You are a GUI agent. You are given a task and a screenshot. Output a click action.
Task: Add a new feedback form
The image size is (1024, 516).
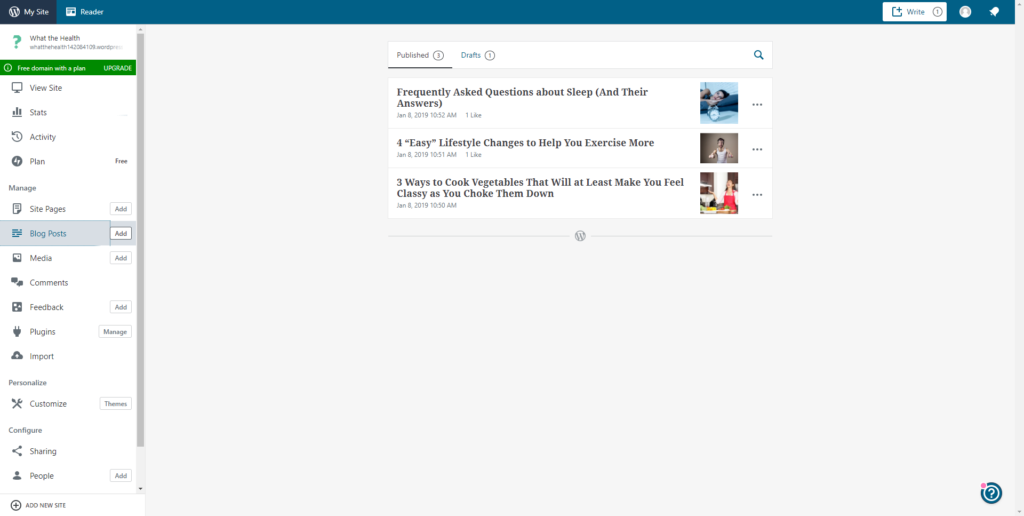click(121, 307)
